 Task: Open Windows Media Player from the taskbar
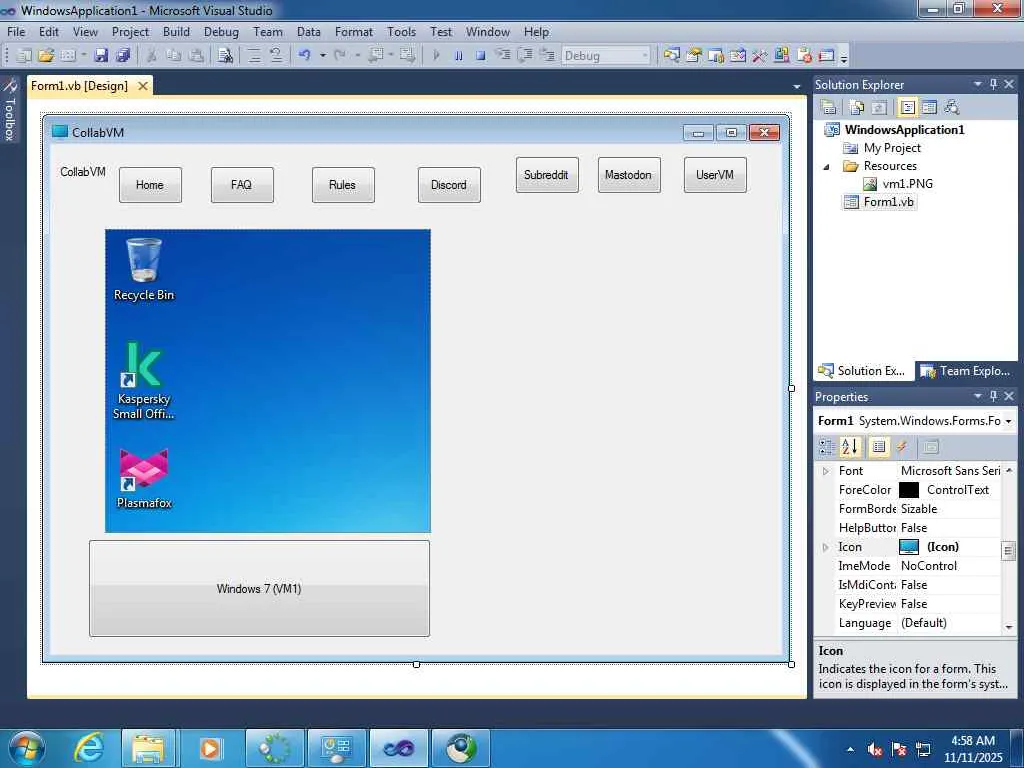tap(210, 748)
